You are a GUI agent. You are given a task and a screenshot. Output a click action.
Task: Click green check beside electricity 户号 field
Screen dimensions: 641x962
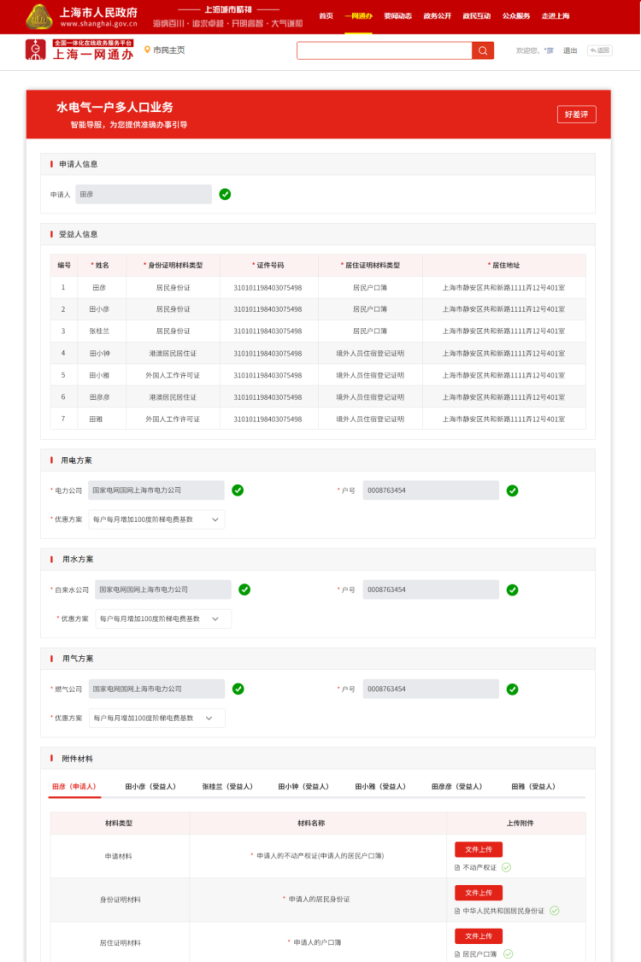coord(512,490)
